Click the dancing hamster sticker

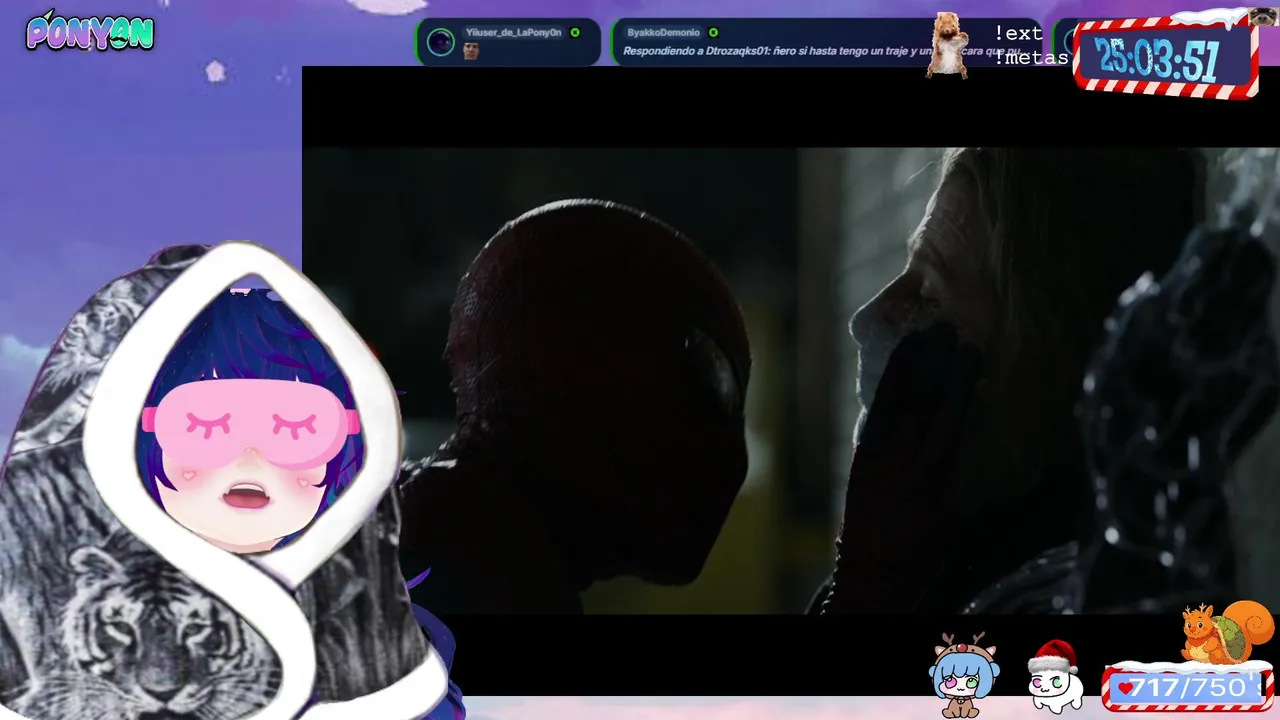[x=947, y=45]
